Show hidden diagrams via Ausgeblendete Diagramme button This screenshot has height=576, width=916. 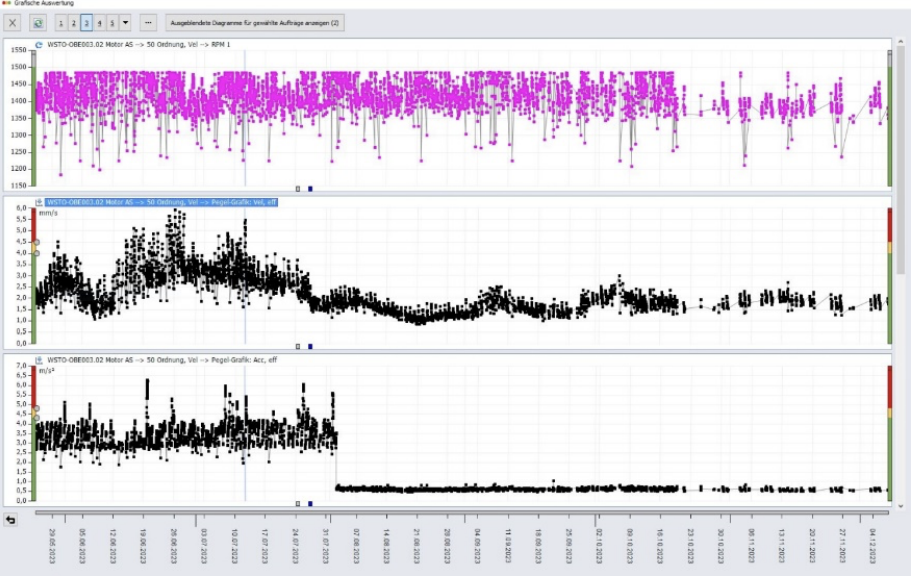tap(256, 22)
